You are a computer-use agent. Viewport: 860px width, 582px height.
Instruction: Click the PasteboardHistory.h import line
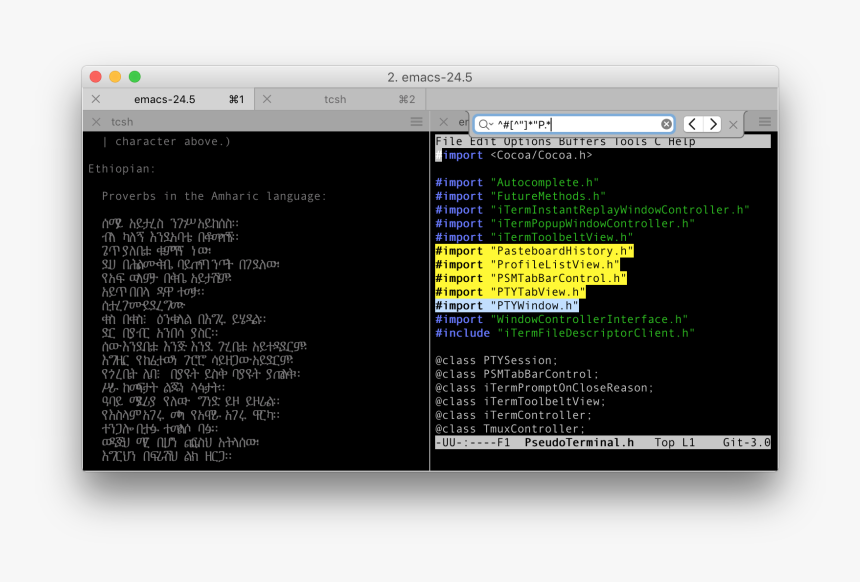[534, 251]
